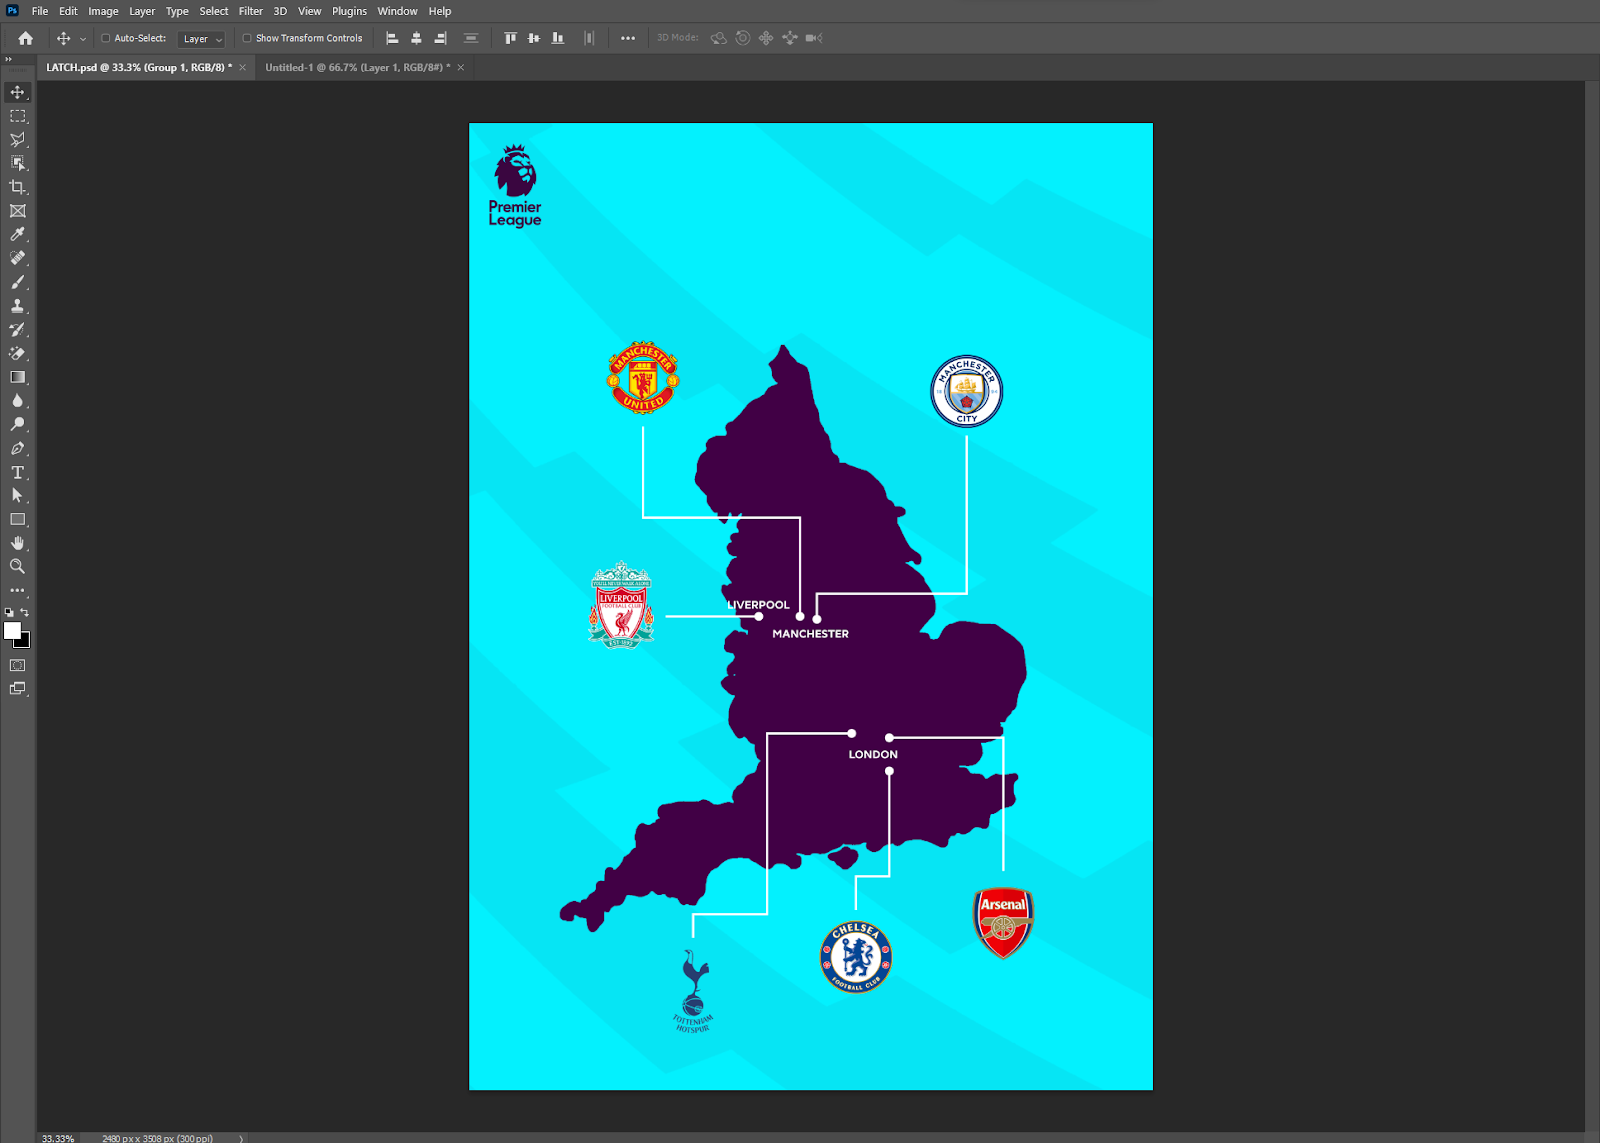Align vertical centers in the options bar
Viewport: 1600px width, 1143px height.
point(534,38)
